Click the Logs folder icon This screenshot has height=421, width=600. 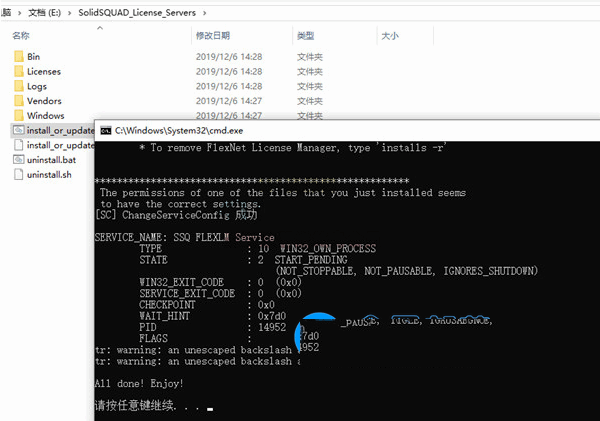click(19, 86)
